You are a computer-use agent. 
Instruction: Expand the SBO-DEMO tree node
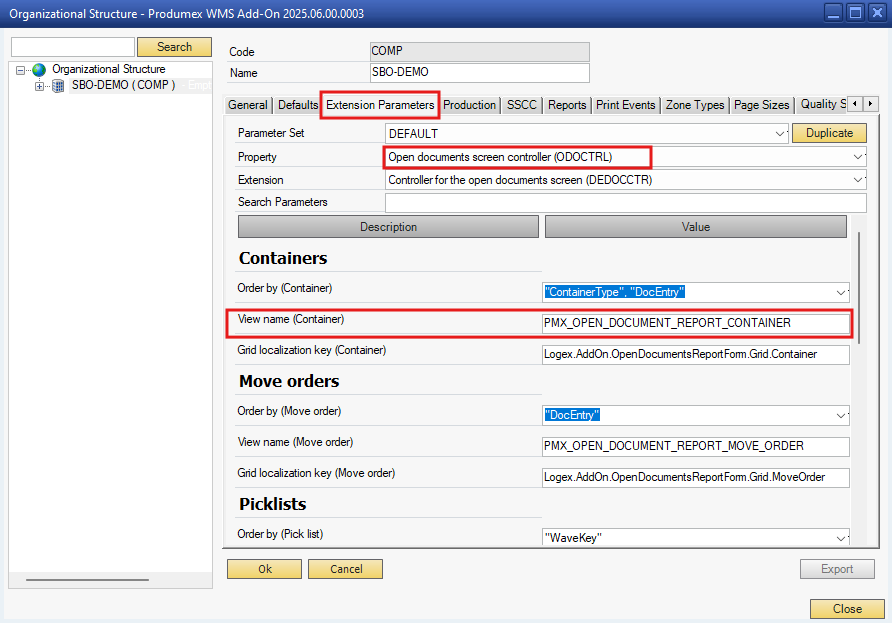[x=39, y=85]
